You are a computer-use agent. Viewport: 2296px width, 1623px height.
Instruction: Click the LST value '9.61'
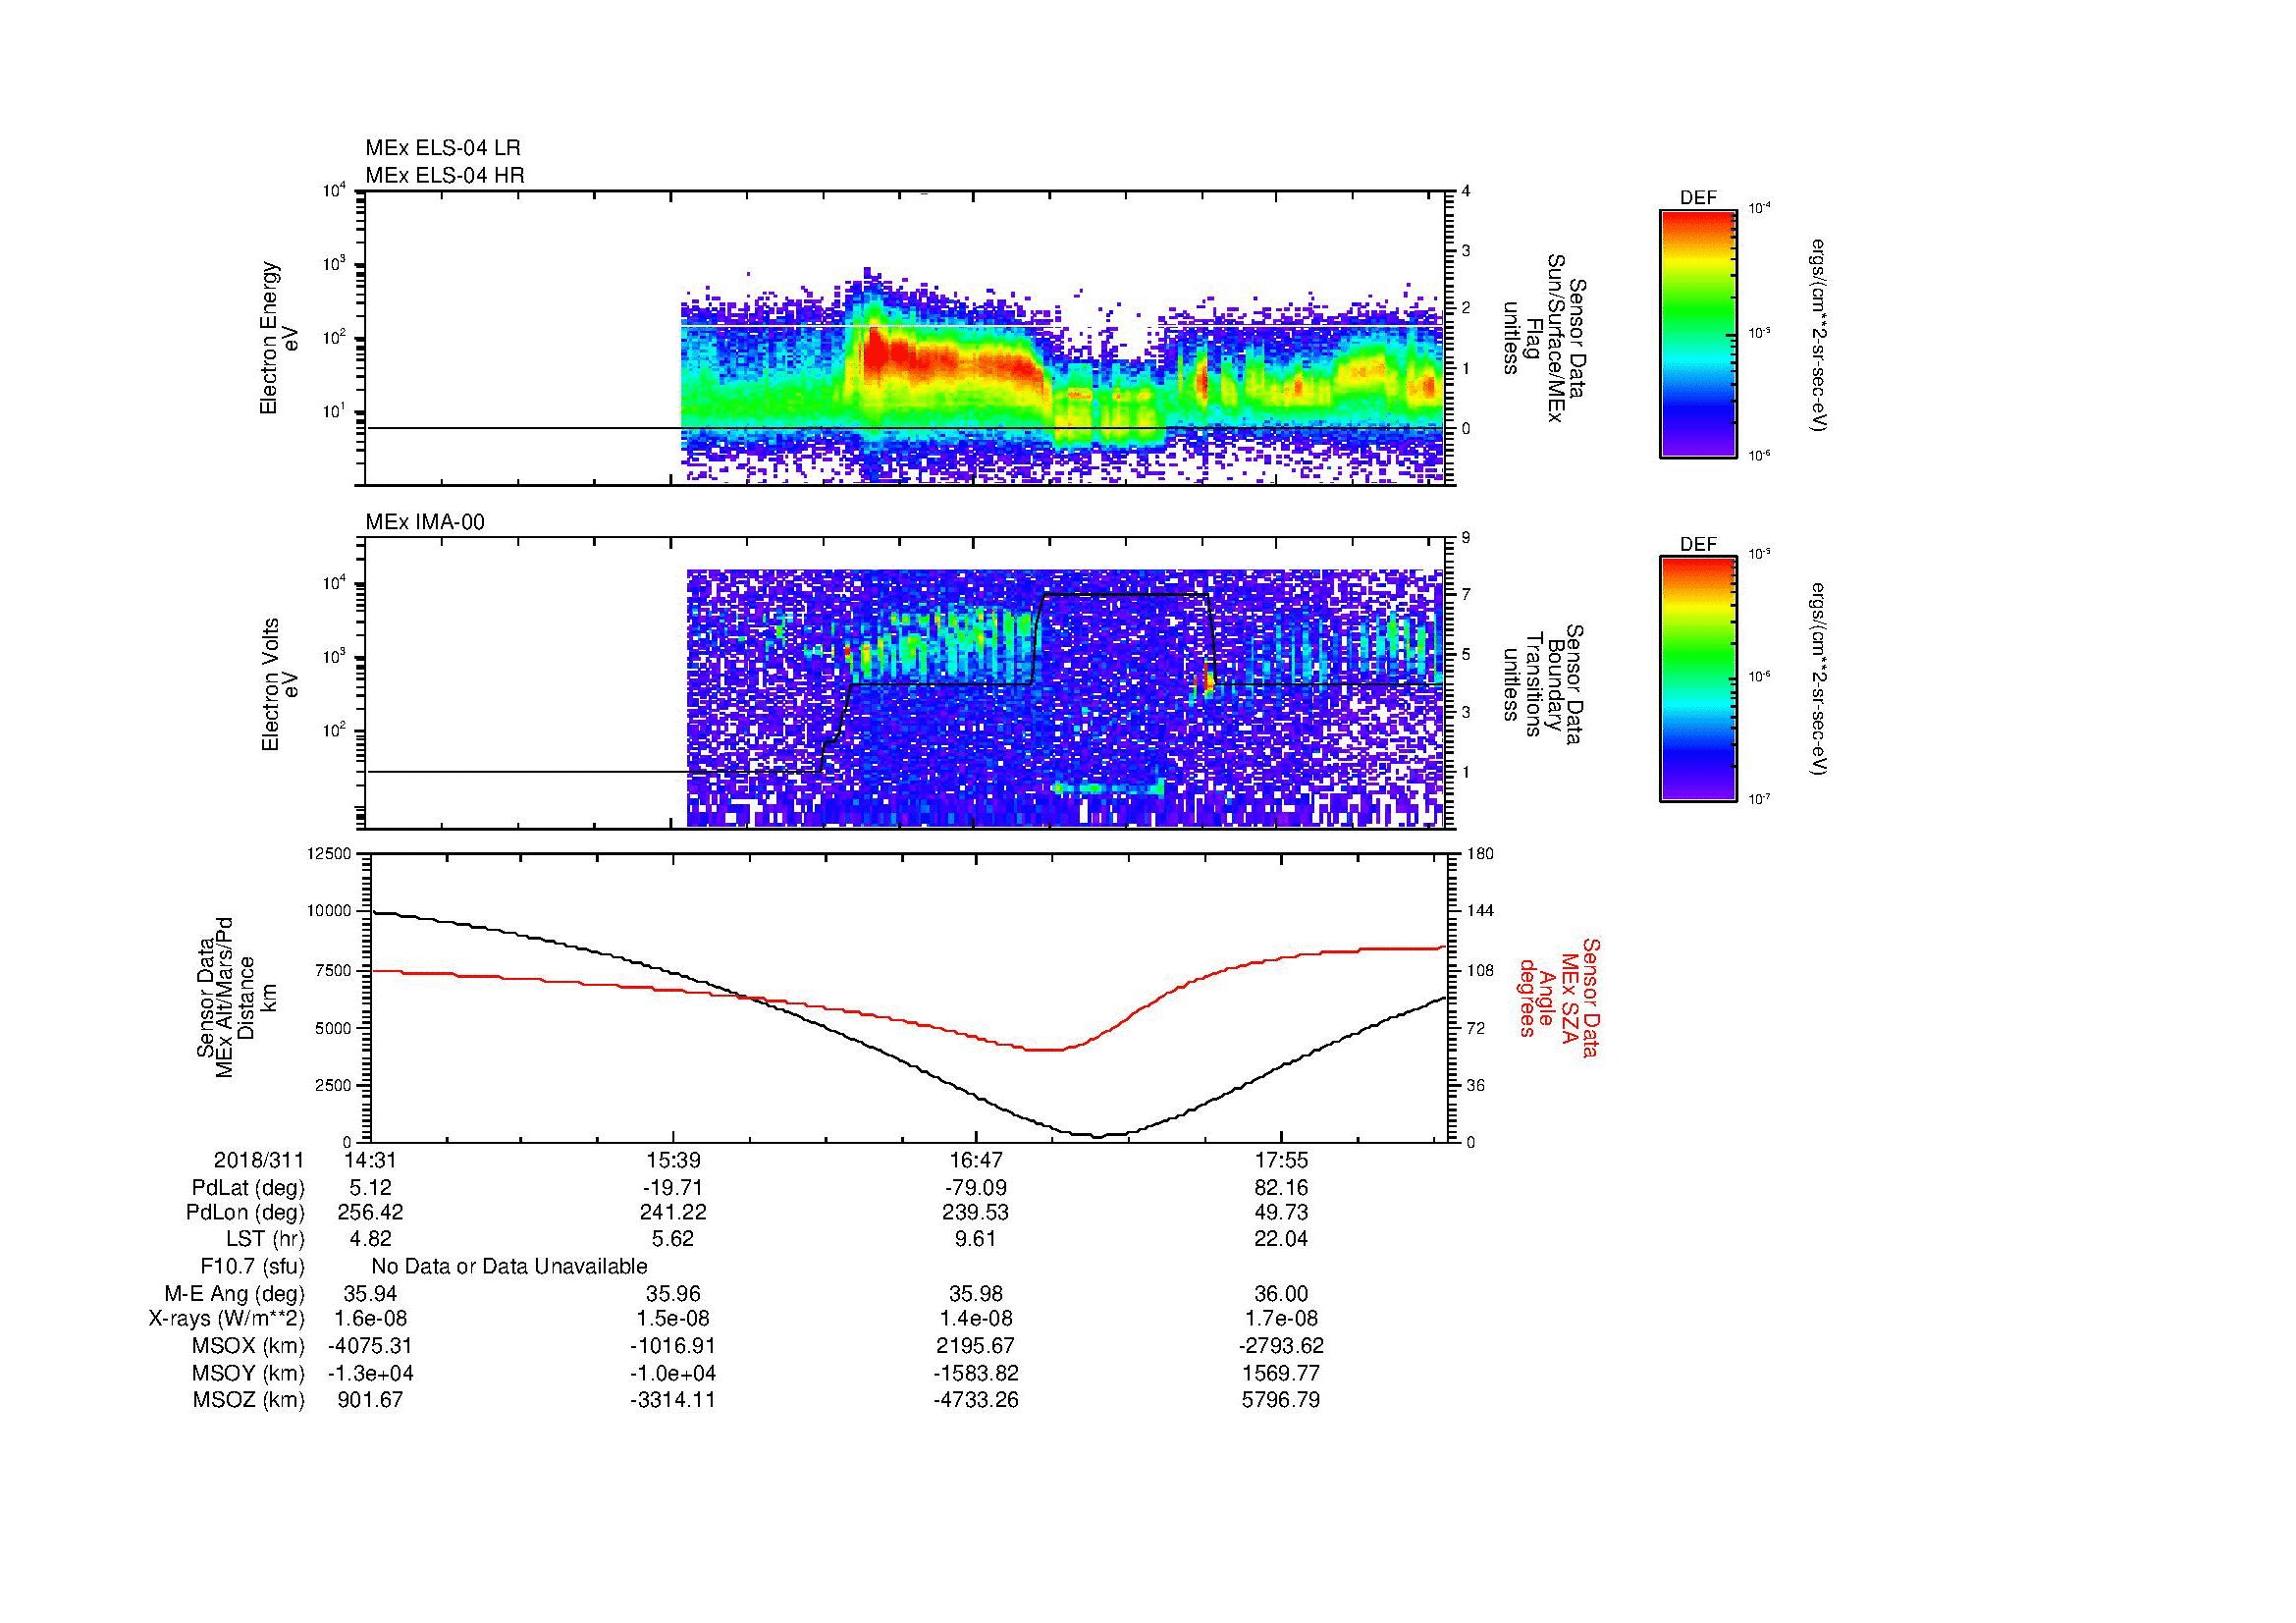[x=976, y=1239]
